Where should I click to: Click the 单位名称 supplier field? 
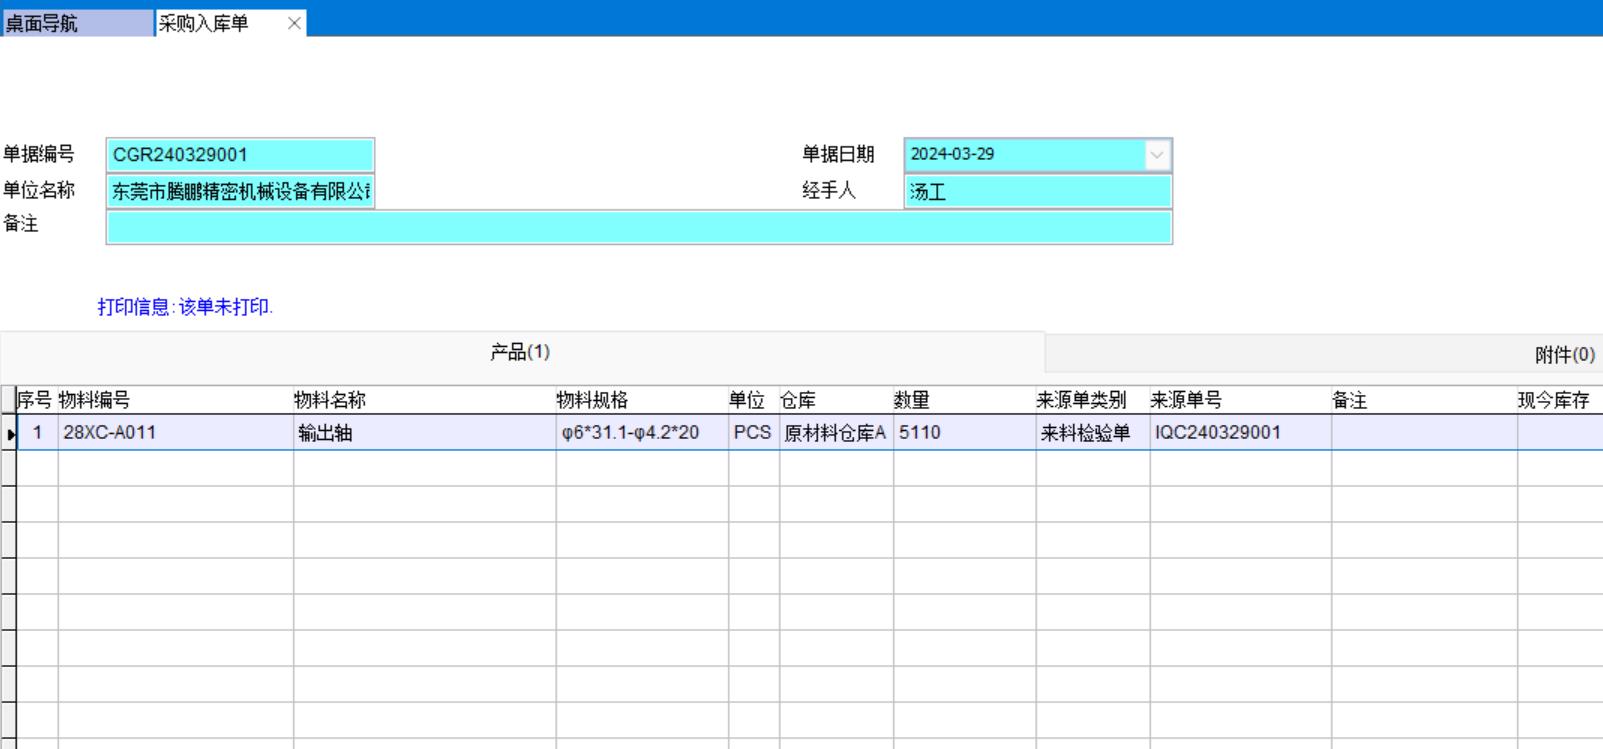tap(240, 191)
